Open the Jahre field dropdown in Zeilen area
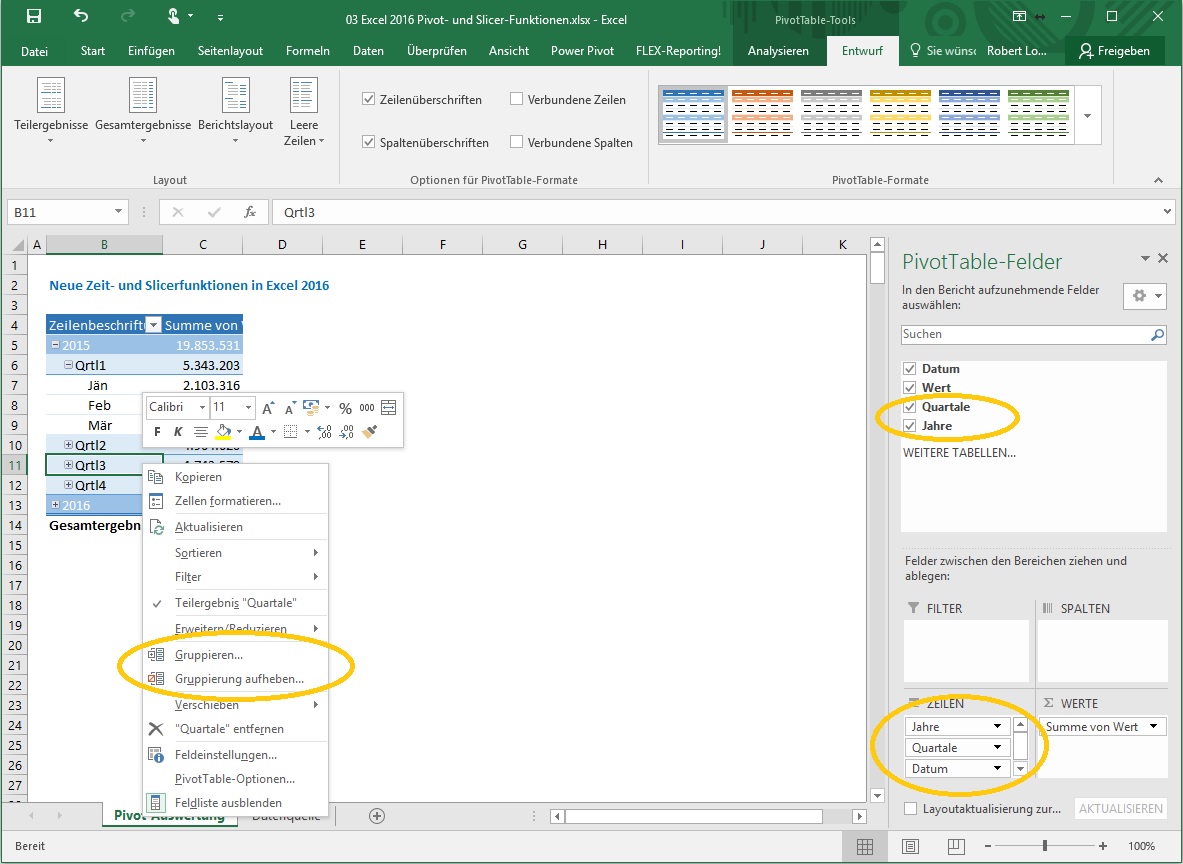This screenshot has width=1183, height=864. (997, 727)
